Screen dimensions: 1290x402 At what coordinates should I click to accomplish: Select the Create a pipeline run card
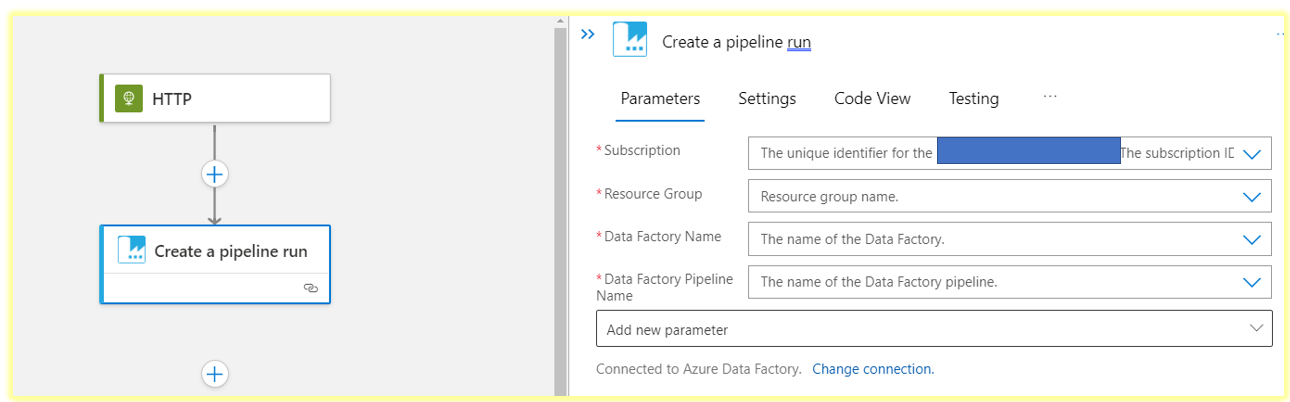(215, 264)
